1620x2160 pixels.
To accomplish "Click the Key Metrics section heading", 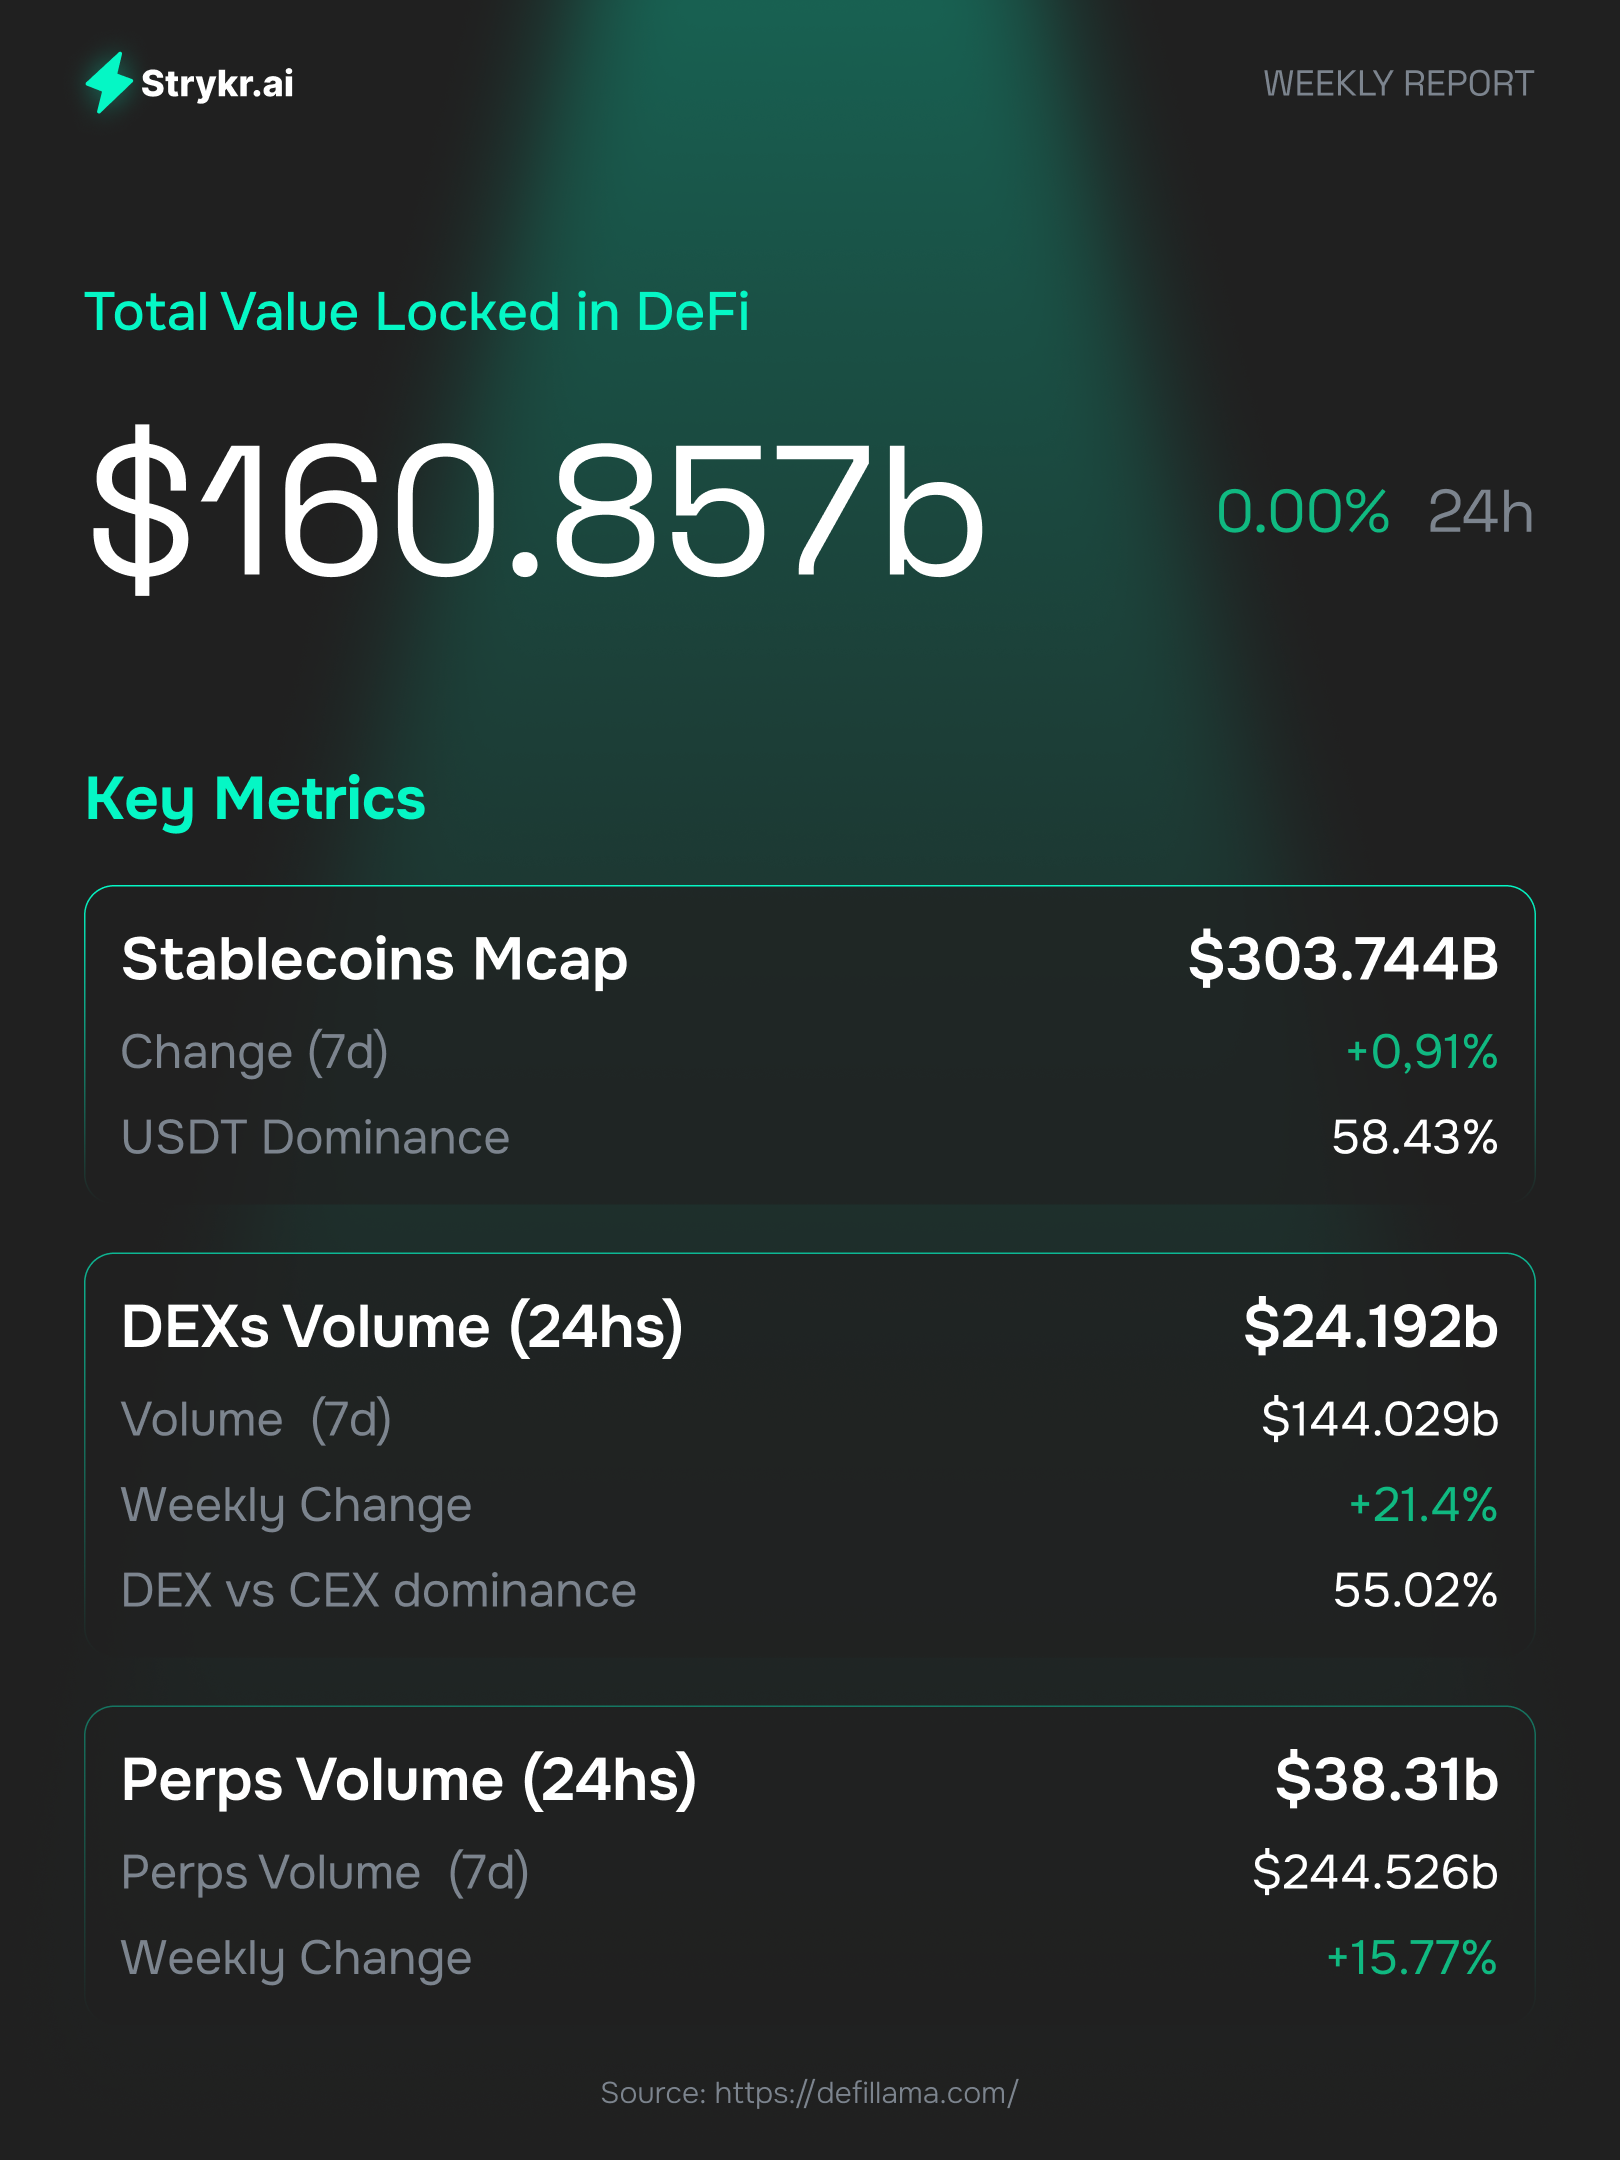I will [x=256, y=799].
